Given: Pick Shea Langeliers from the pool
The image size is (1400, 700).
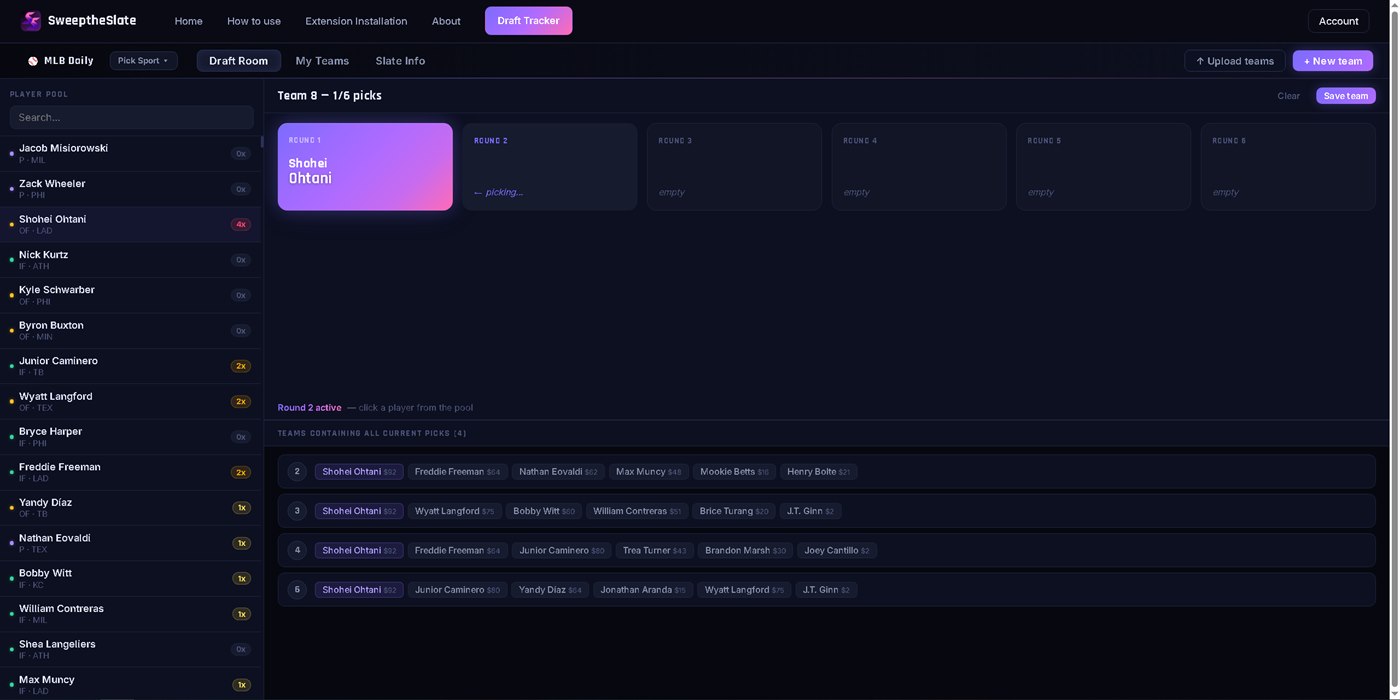Looking at the screenshot, I should pos(130,649).
